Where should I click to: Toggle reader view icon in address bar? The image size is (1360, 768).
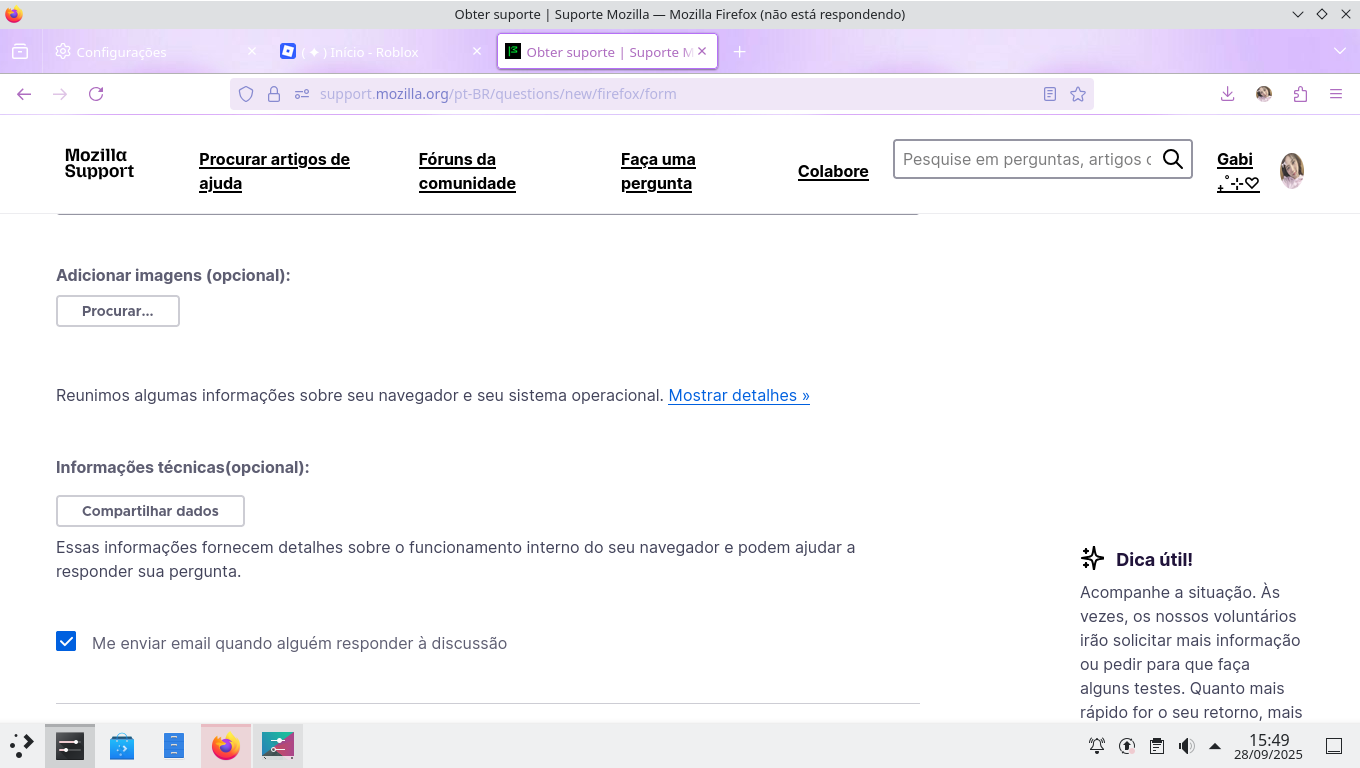pyautogui.click(x=1050, y=94)
